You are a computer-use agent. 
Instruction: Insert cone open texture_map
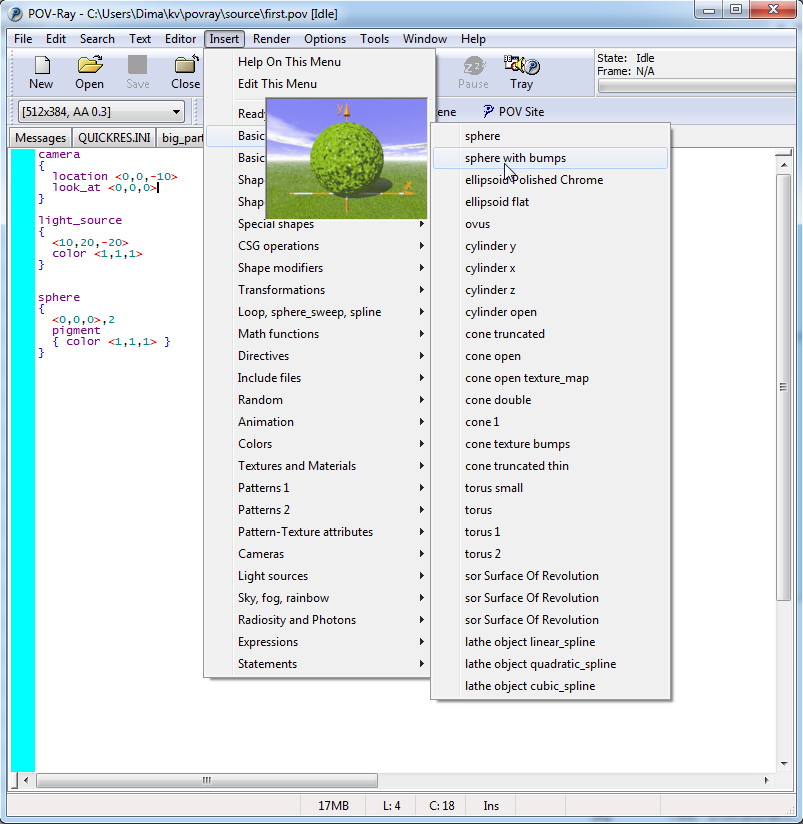coord(550,378)
